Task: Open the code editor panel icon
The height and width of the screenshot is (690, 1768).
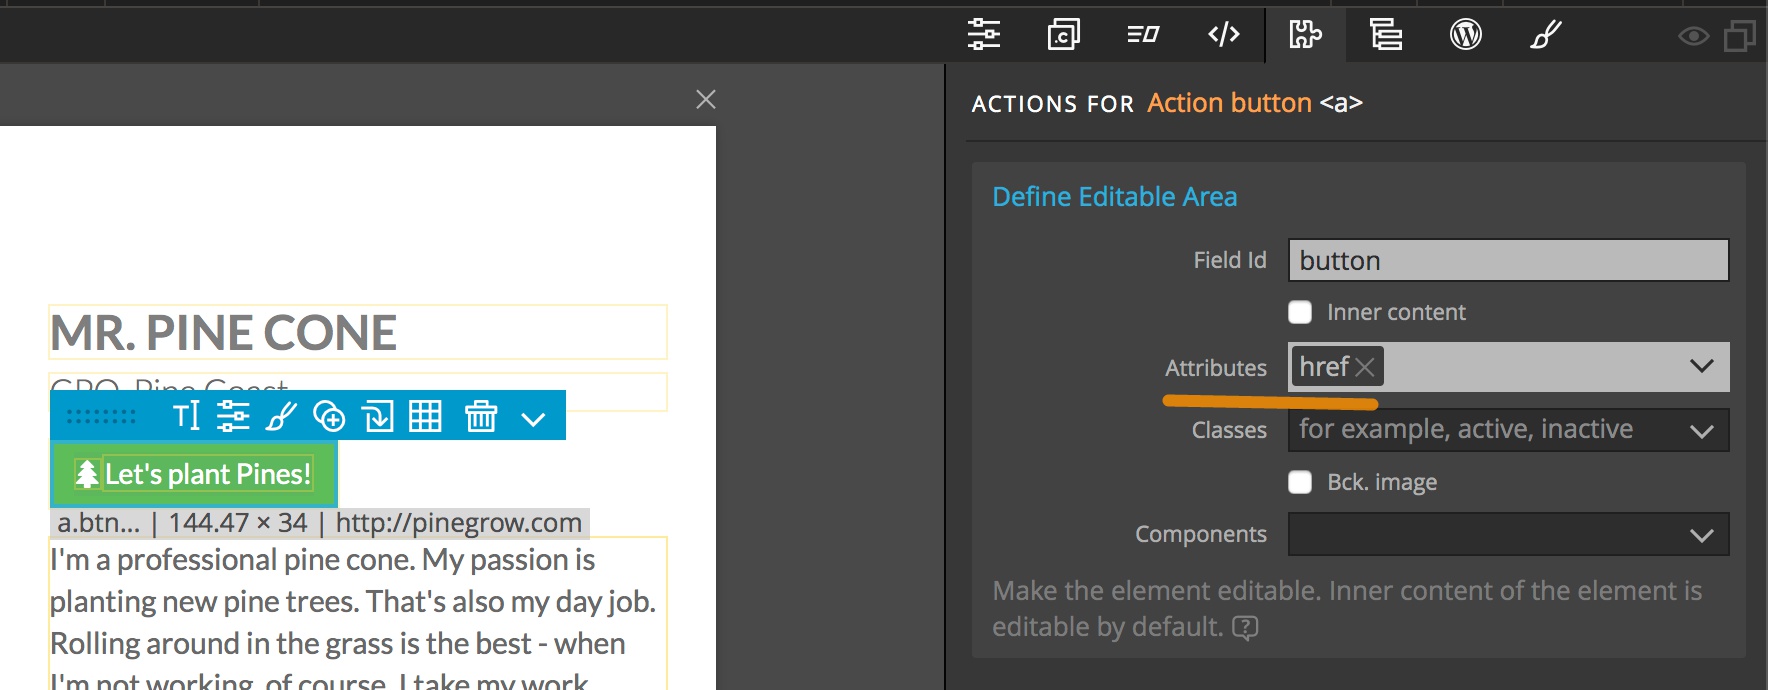Action: 1224,34
